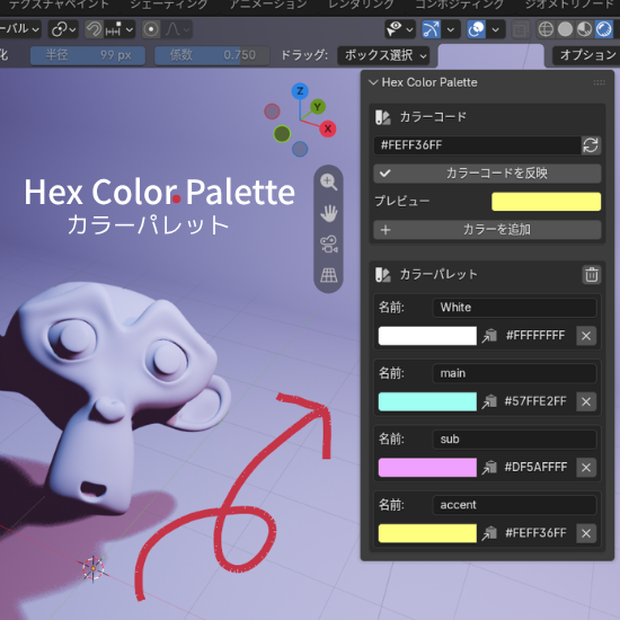Collapse the Hex Color Palette panel
Viewport: 620px width, 620px height.
pos(373,82)
